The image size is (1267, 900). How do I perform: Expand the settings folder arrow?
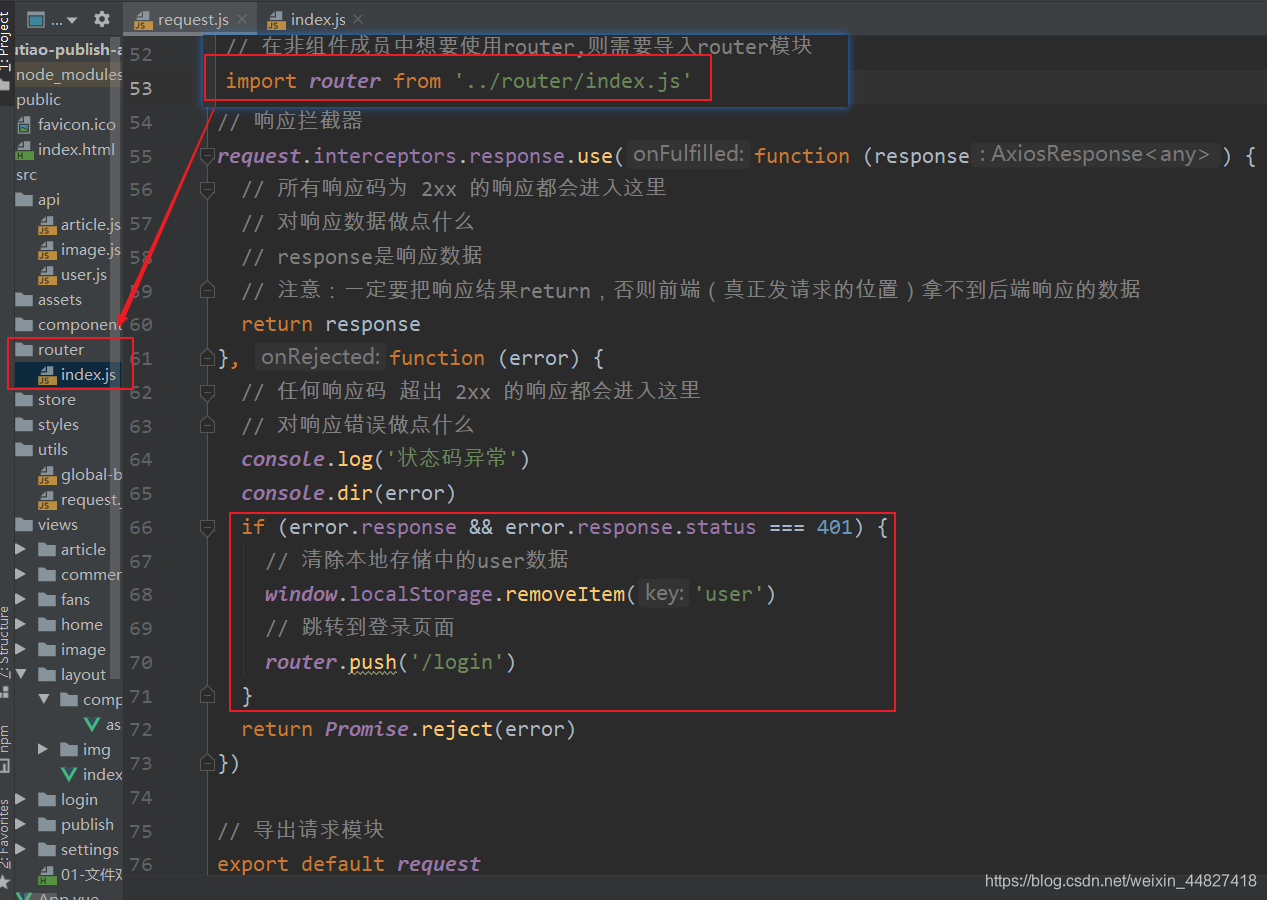click(x=20, y=849)
